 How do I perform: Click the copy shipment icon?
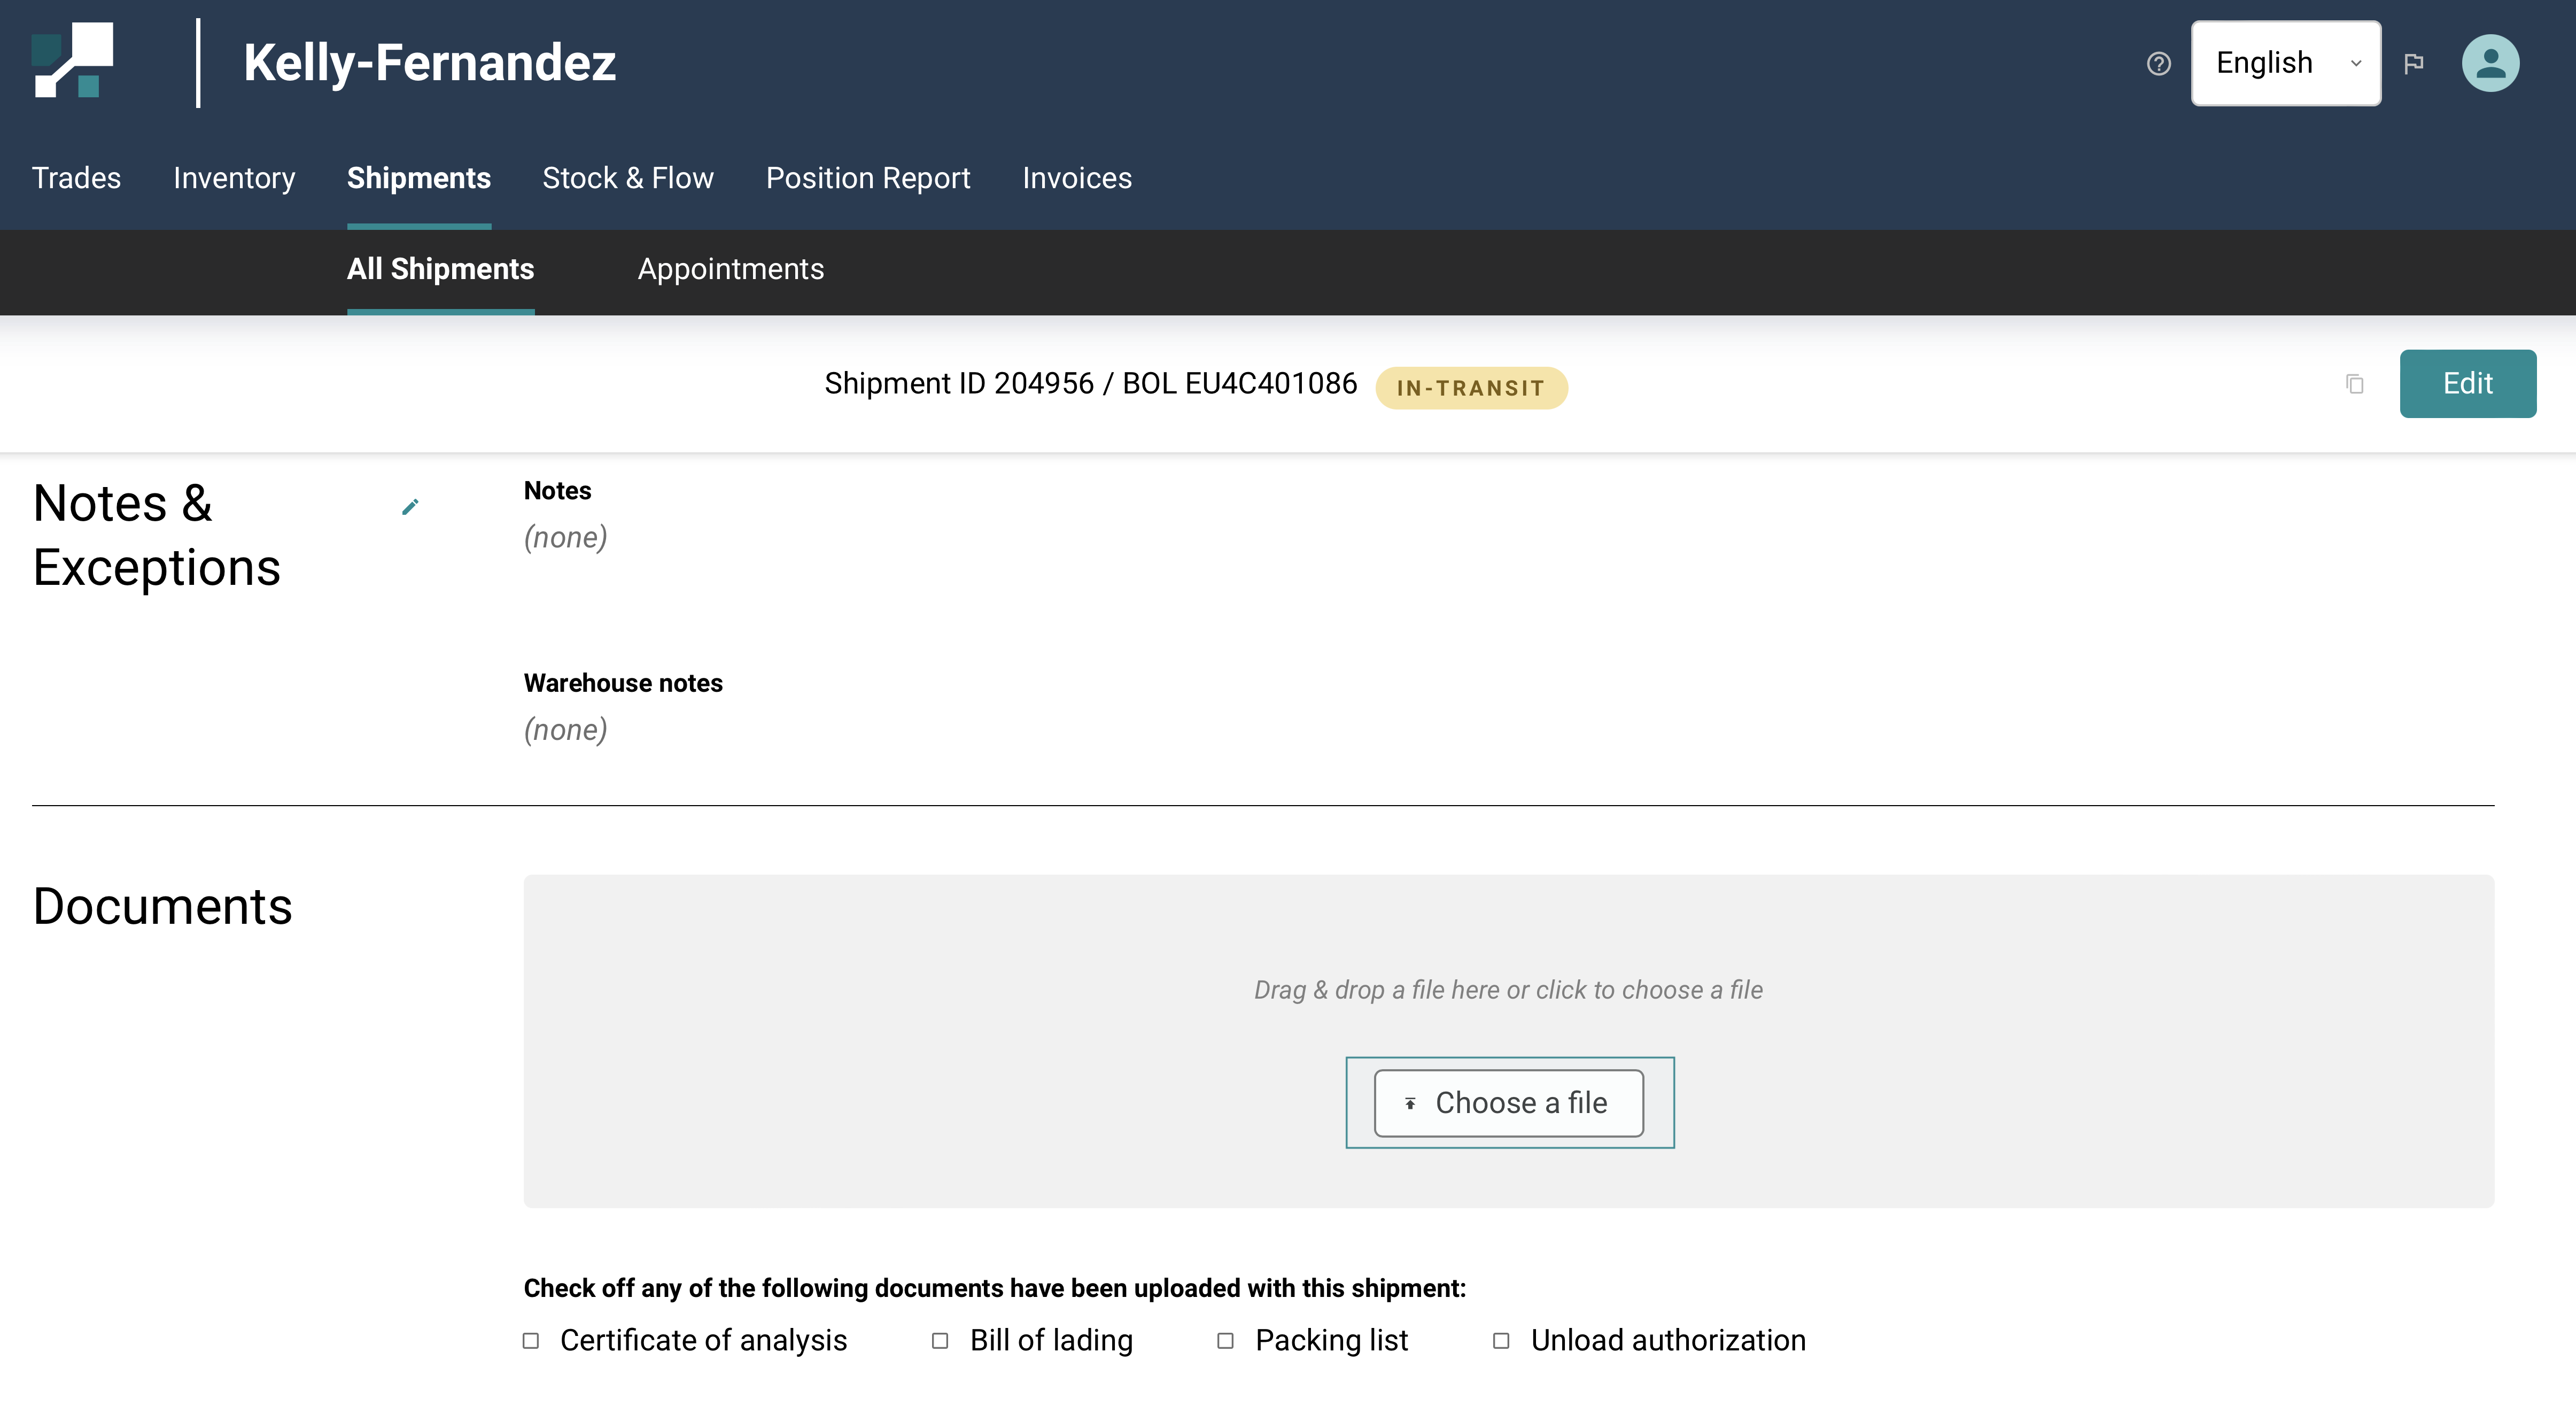coord(2354,384)
